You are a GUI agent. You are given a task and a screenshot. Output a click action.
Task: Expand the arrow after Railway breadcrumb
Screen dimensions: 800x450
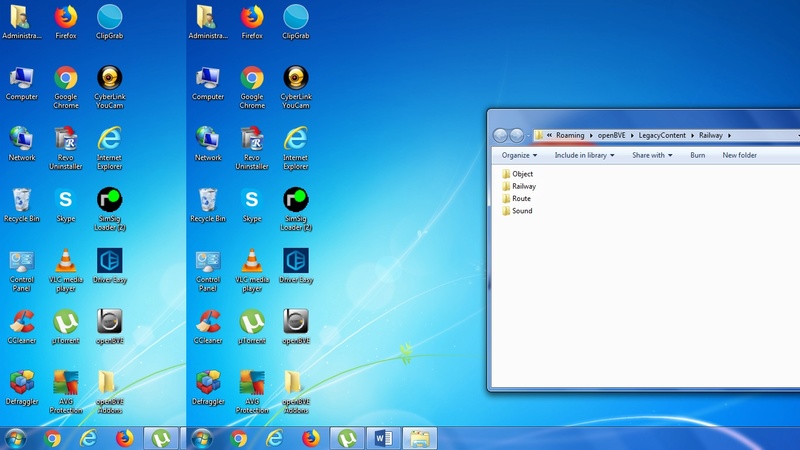pyautogui.click(x=730, y=135)
